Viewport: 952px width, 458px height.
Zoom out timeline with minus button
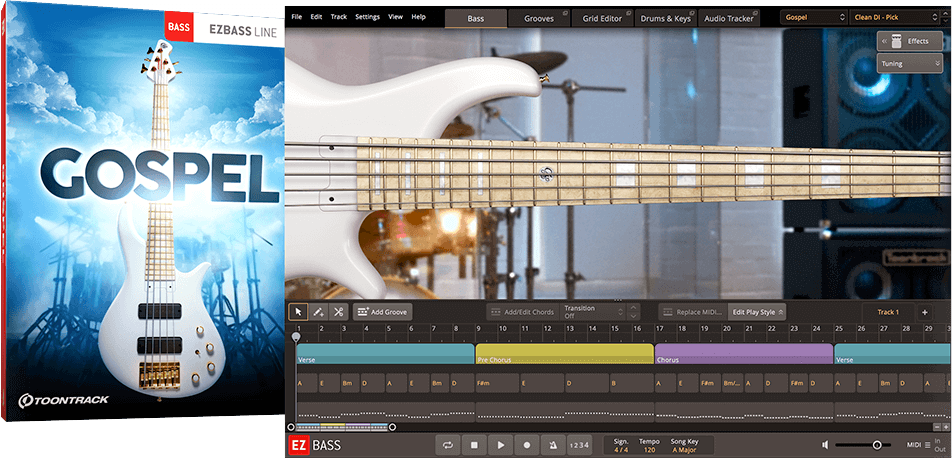pos(936,427)
